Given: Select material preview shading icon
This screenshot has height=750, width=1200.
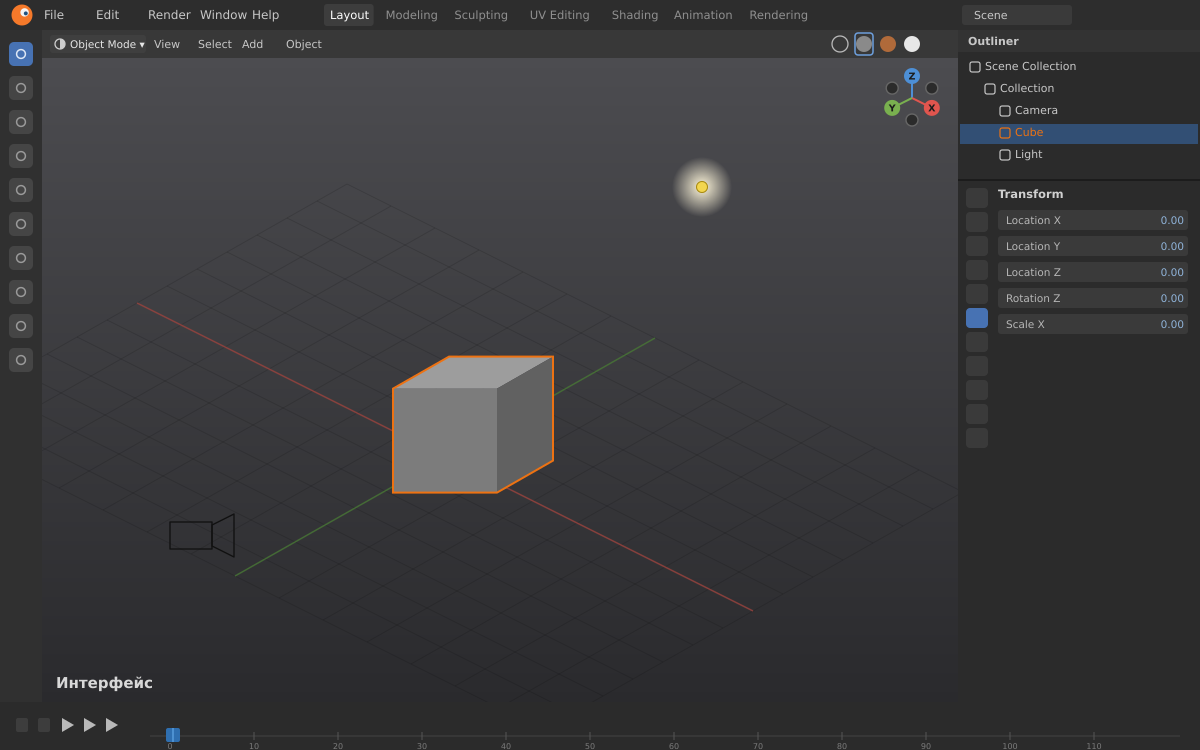Looking at the screenshot, I should (x=888, y=44).
